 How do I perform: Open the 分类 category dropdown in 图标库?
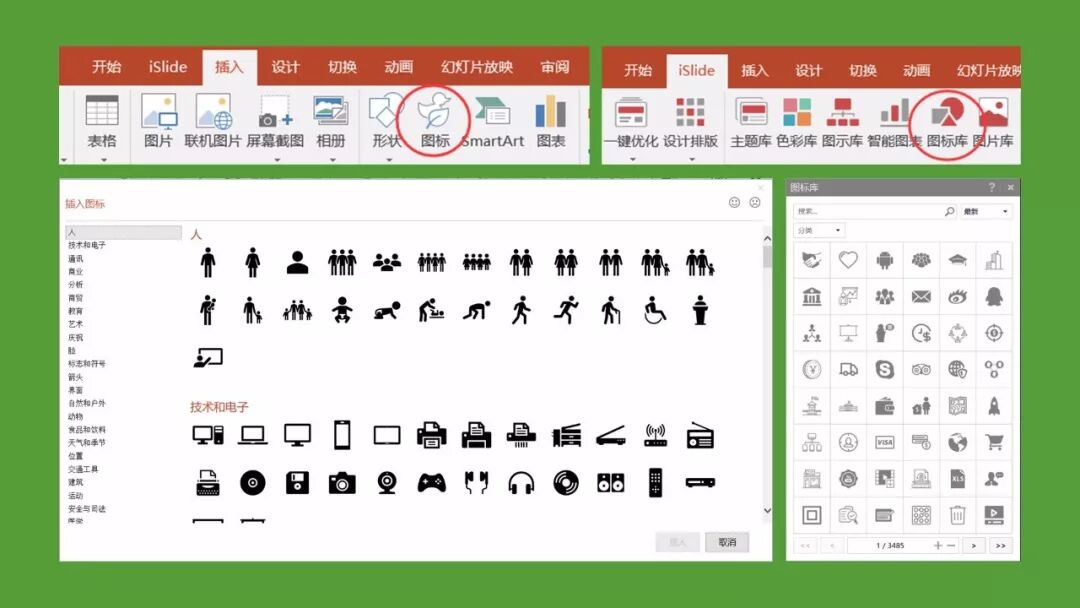tap(819, 230)
